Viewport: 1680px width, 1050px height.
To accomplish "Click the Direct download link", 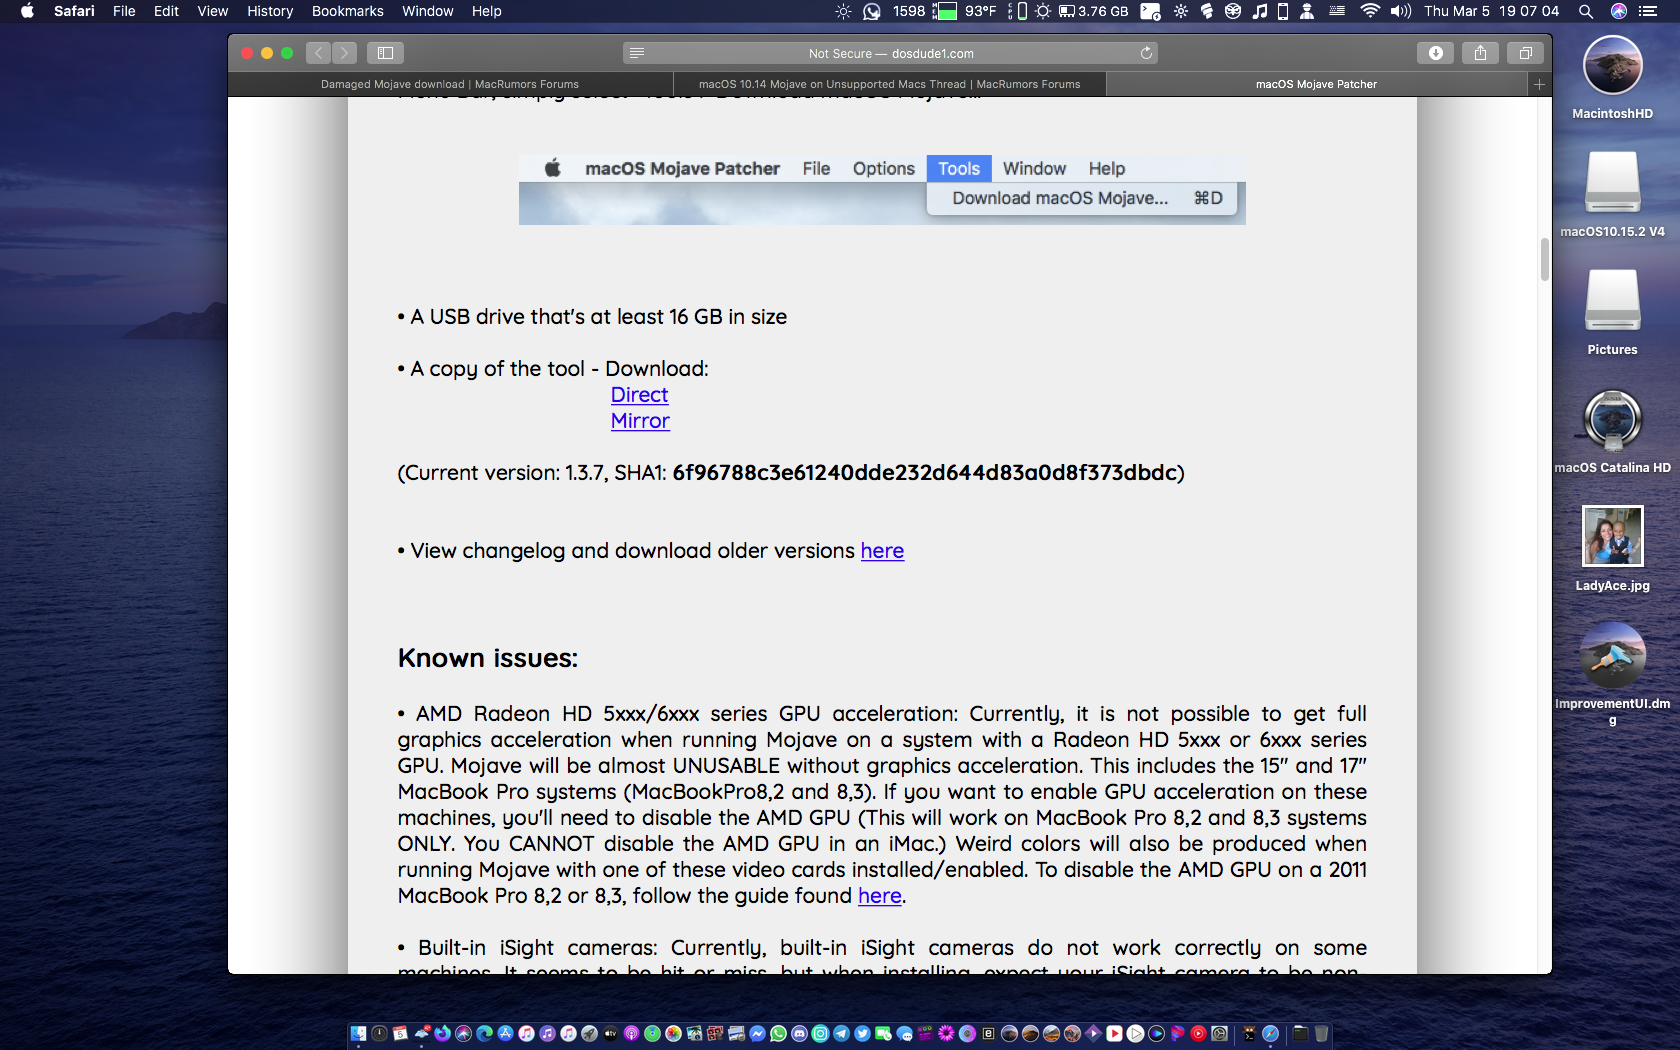I will point(639,395).
